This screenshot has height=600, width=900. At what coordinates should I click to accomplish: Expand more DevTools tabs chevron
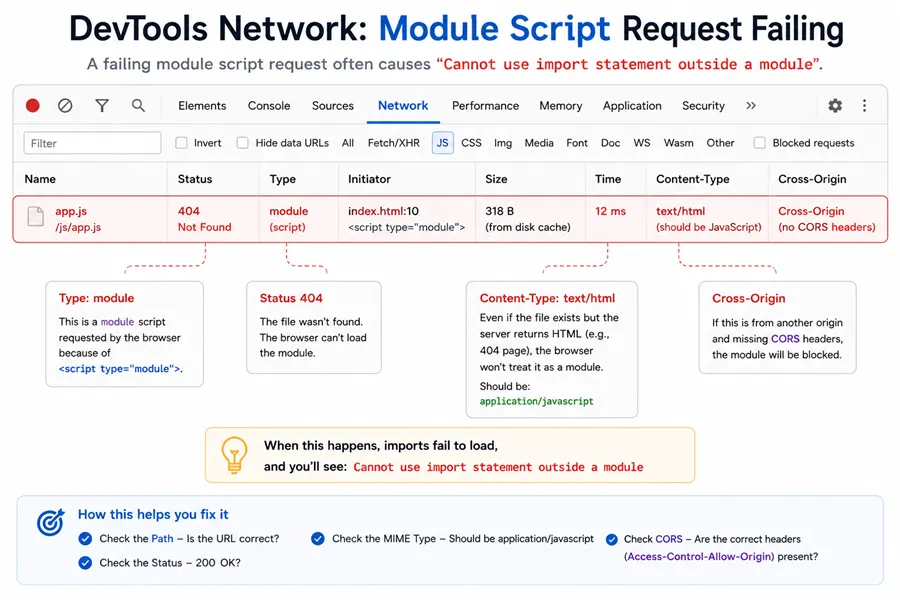tap(751, 106)
